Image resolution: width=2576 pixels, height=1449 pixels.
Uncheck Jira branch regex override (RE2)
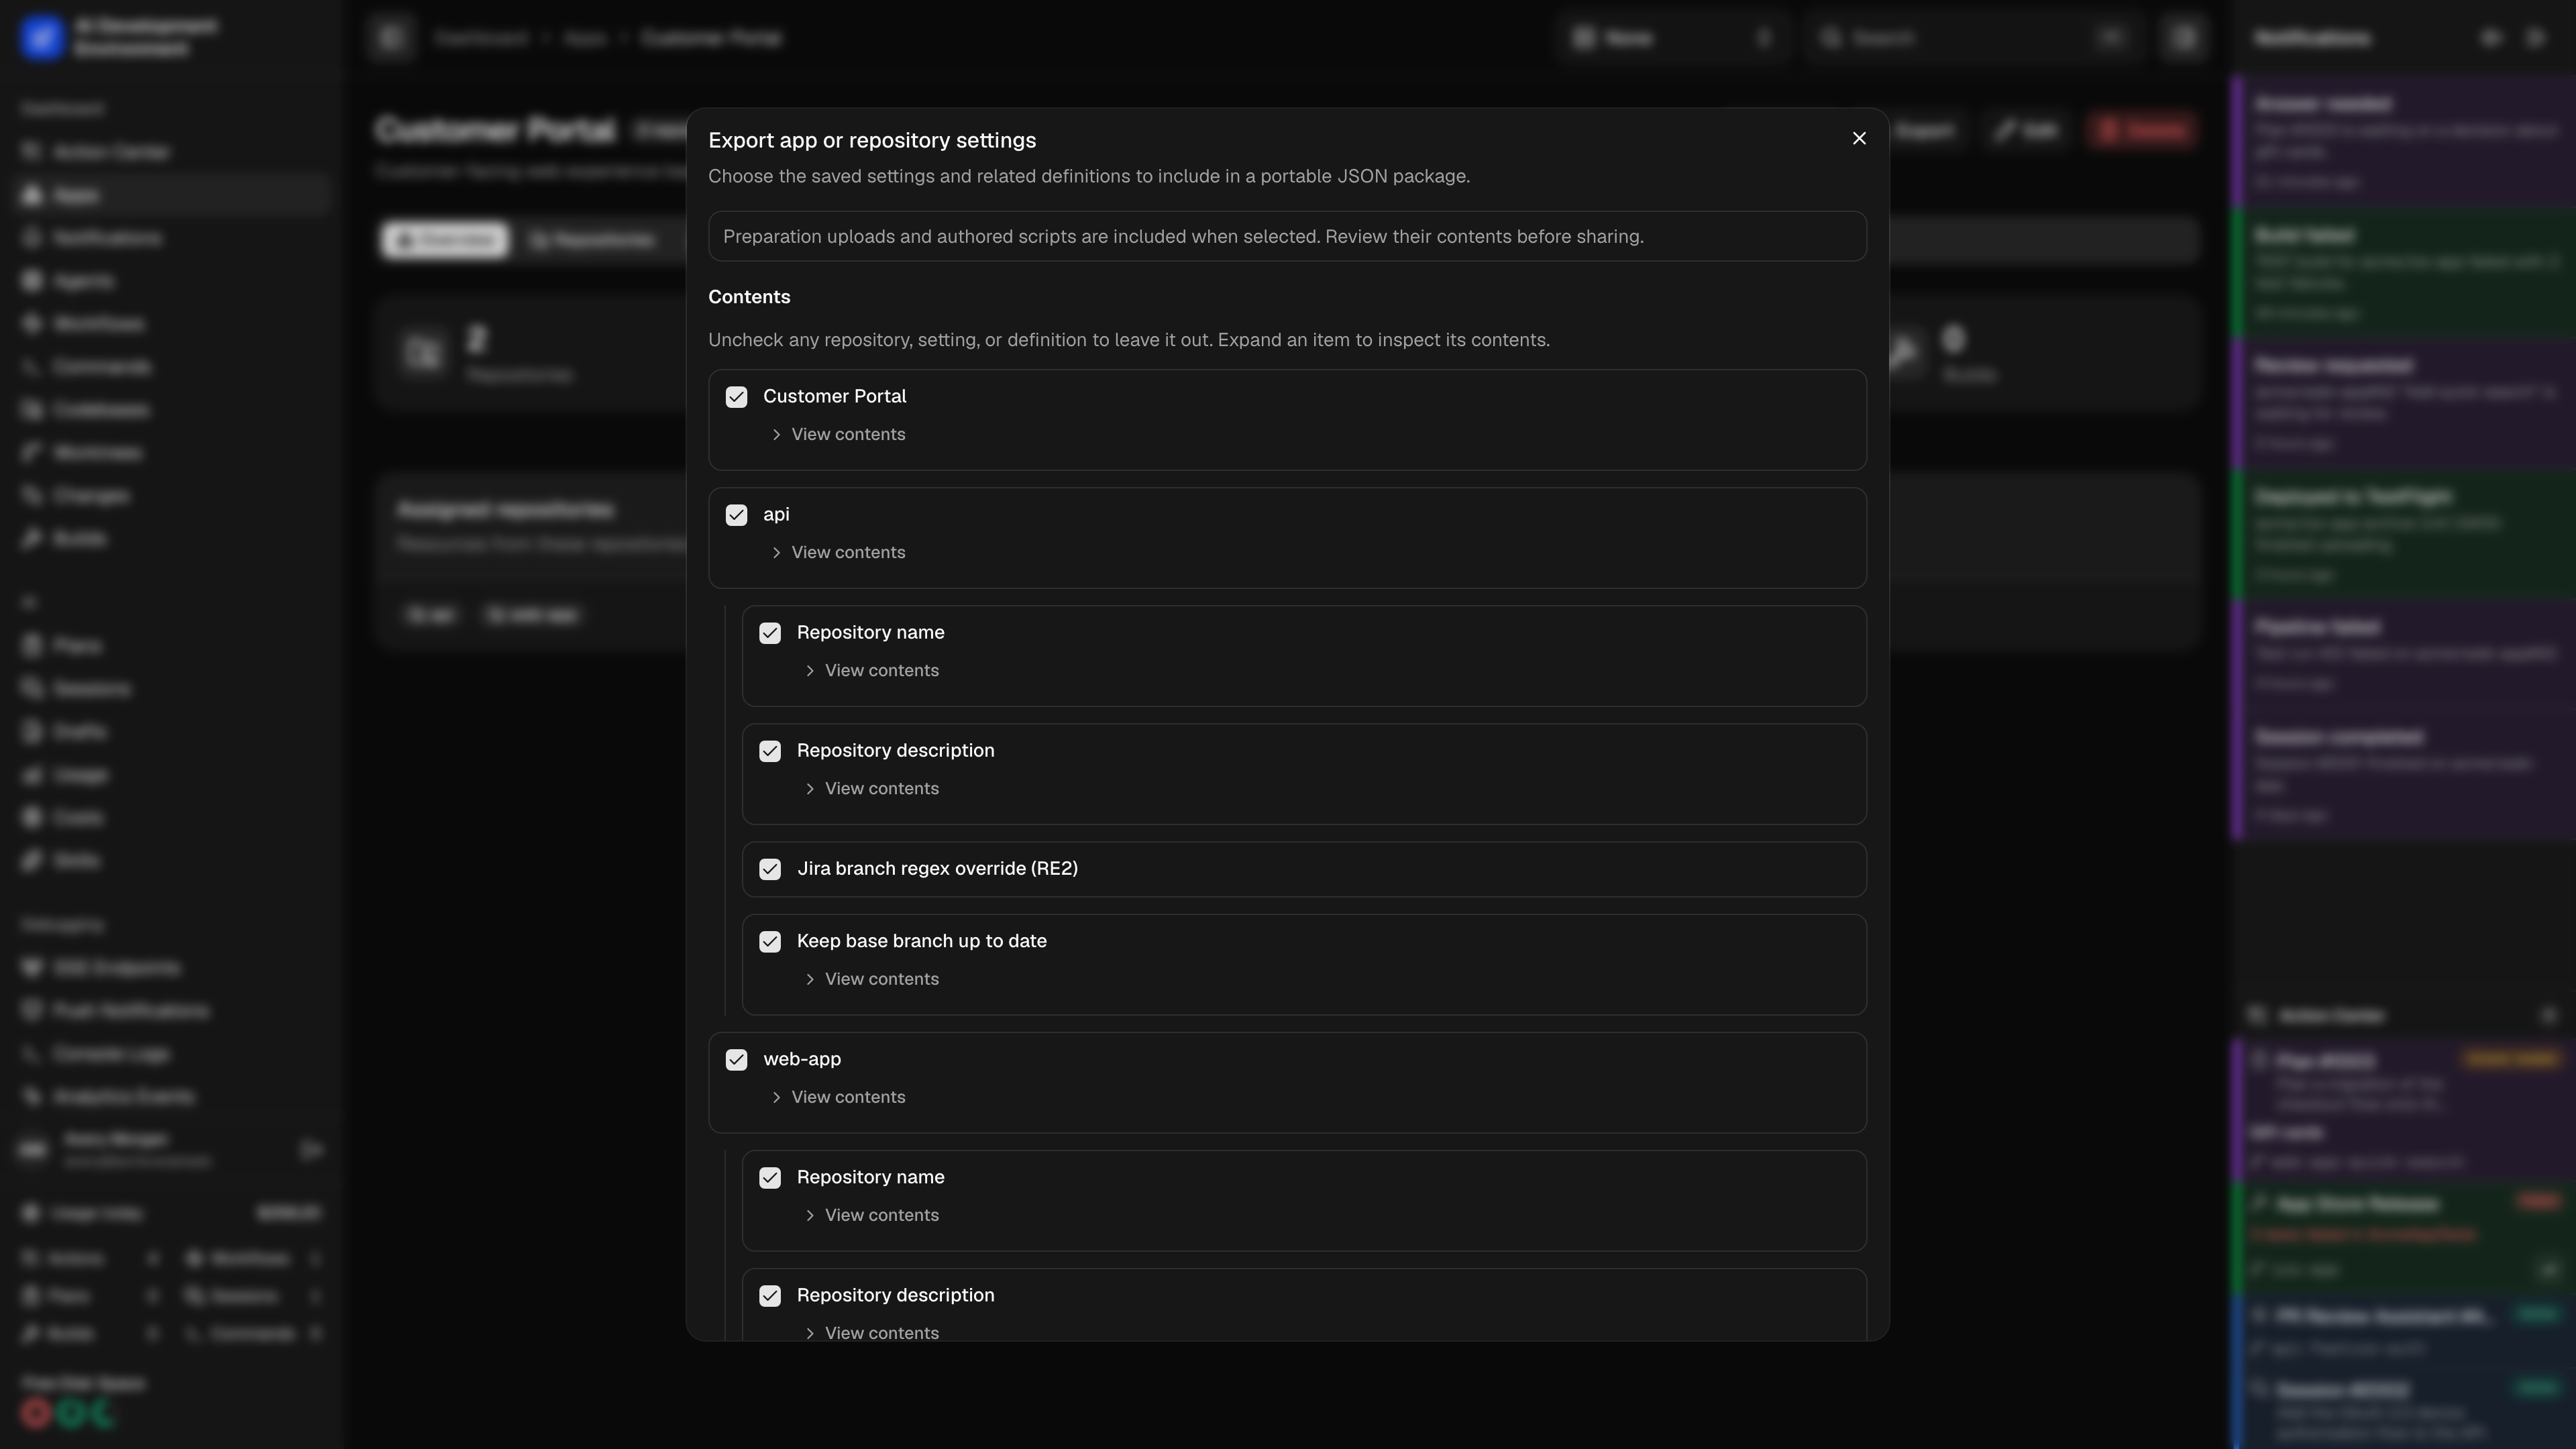click(769, 869)
